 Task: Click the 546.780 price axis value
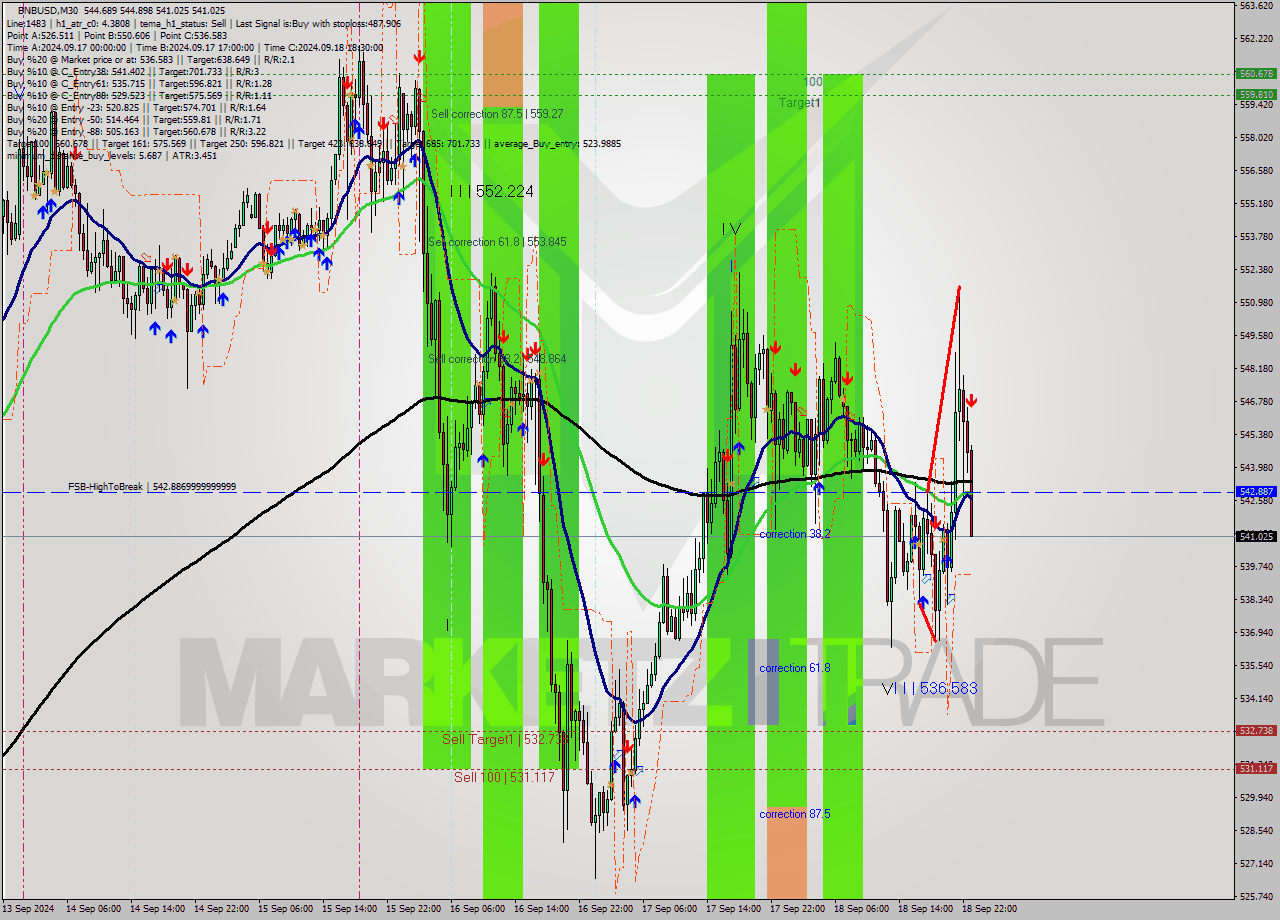1256,402
